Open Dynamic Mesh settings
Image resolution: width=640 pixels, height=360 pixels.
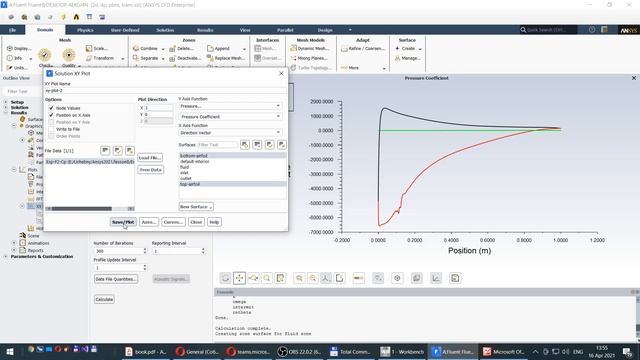310,48
